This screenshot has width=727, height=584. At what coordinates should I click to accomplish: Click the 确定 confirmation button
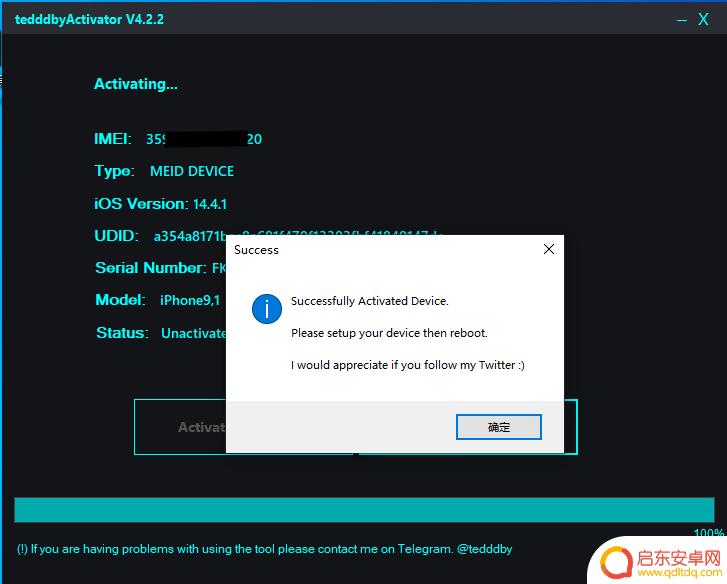tap(498, 427)
